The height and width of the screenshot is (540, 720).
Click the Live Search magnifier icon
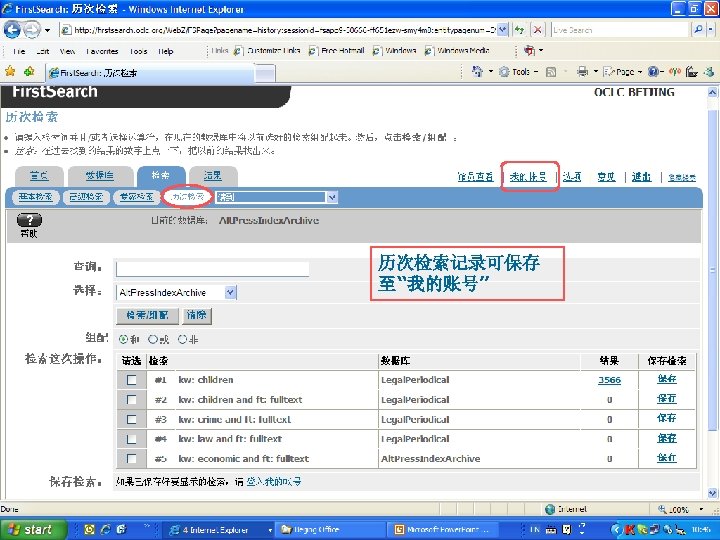point(698,30)
